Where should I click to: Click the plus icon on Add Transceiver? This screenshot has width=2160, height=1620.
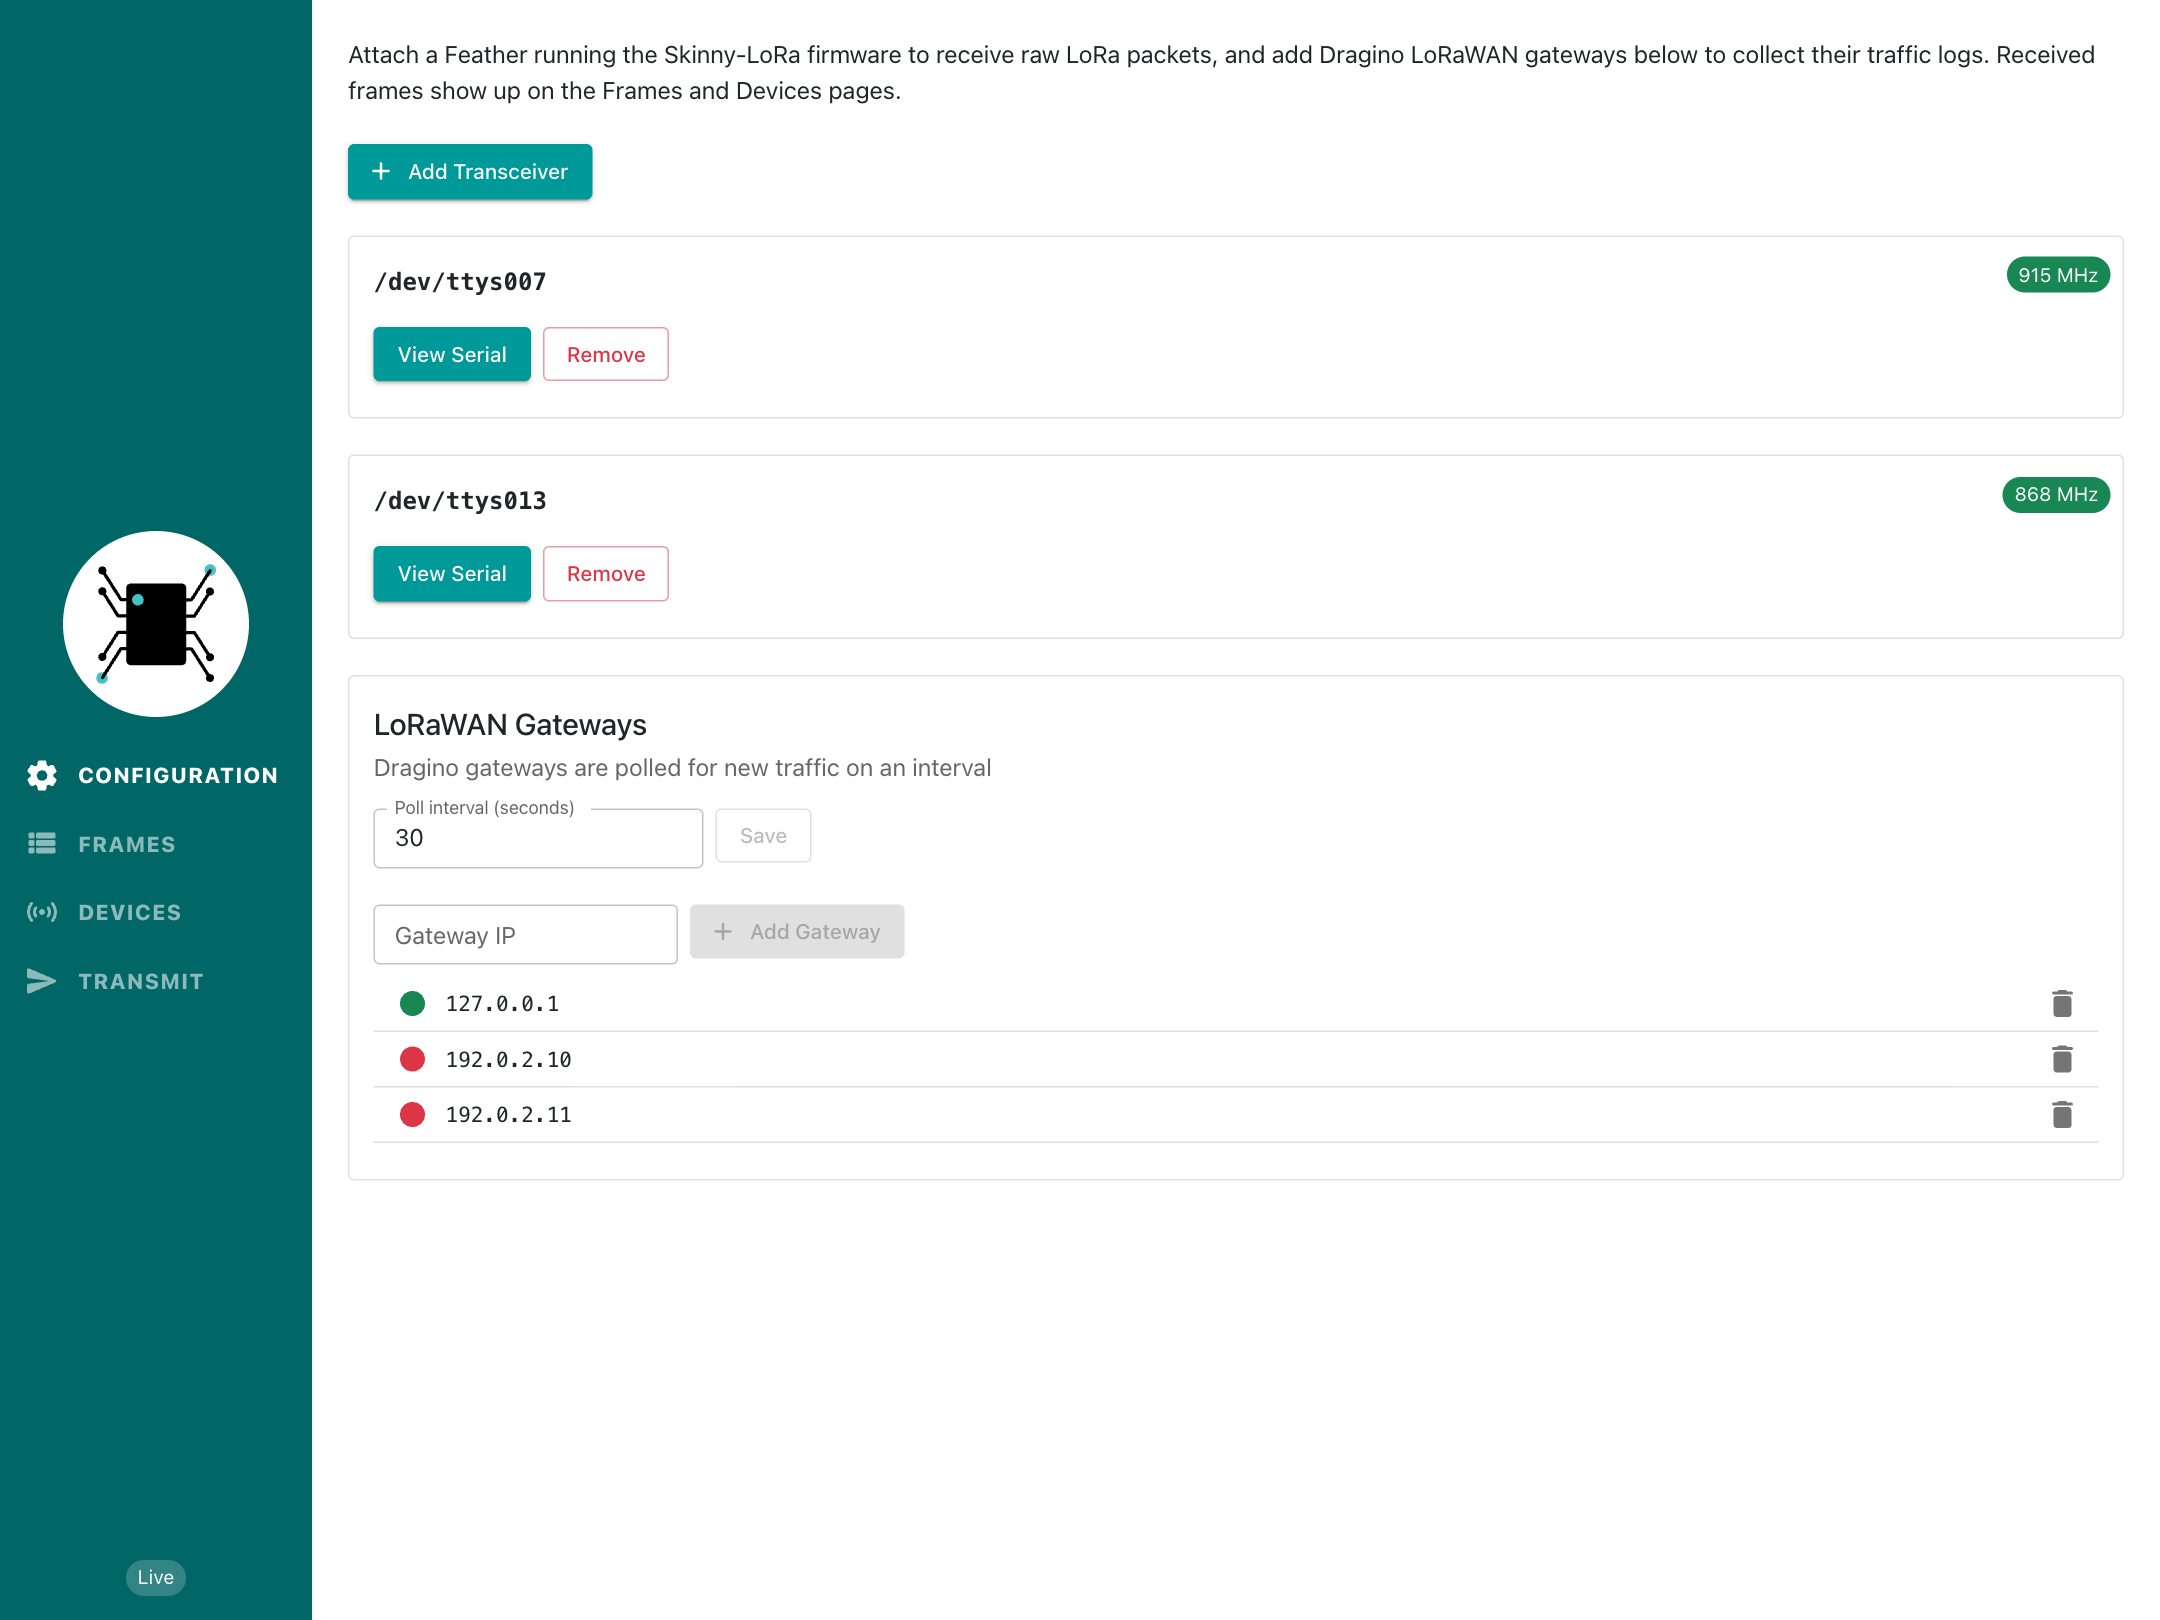pyautogui.click(x=381, y=172)
